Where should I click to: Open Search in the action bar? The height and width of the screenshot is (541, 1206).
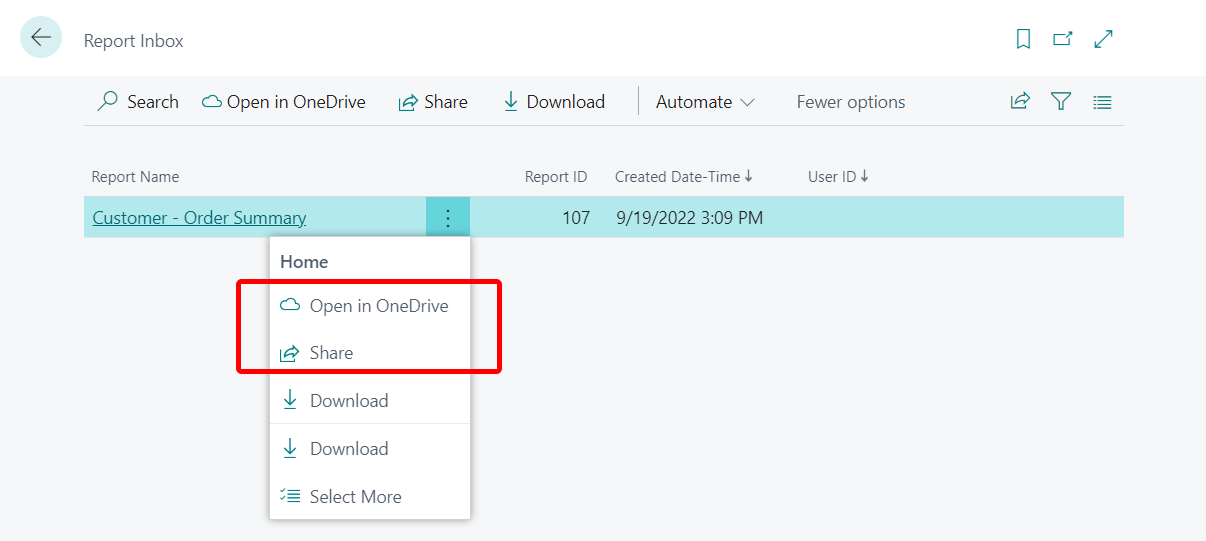tap(138, 102)
